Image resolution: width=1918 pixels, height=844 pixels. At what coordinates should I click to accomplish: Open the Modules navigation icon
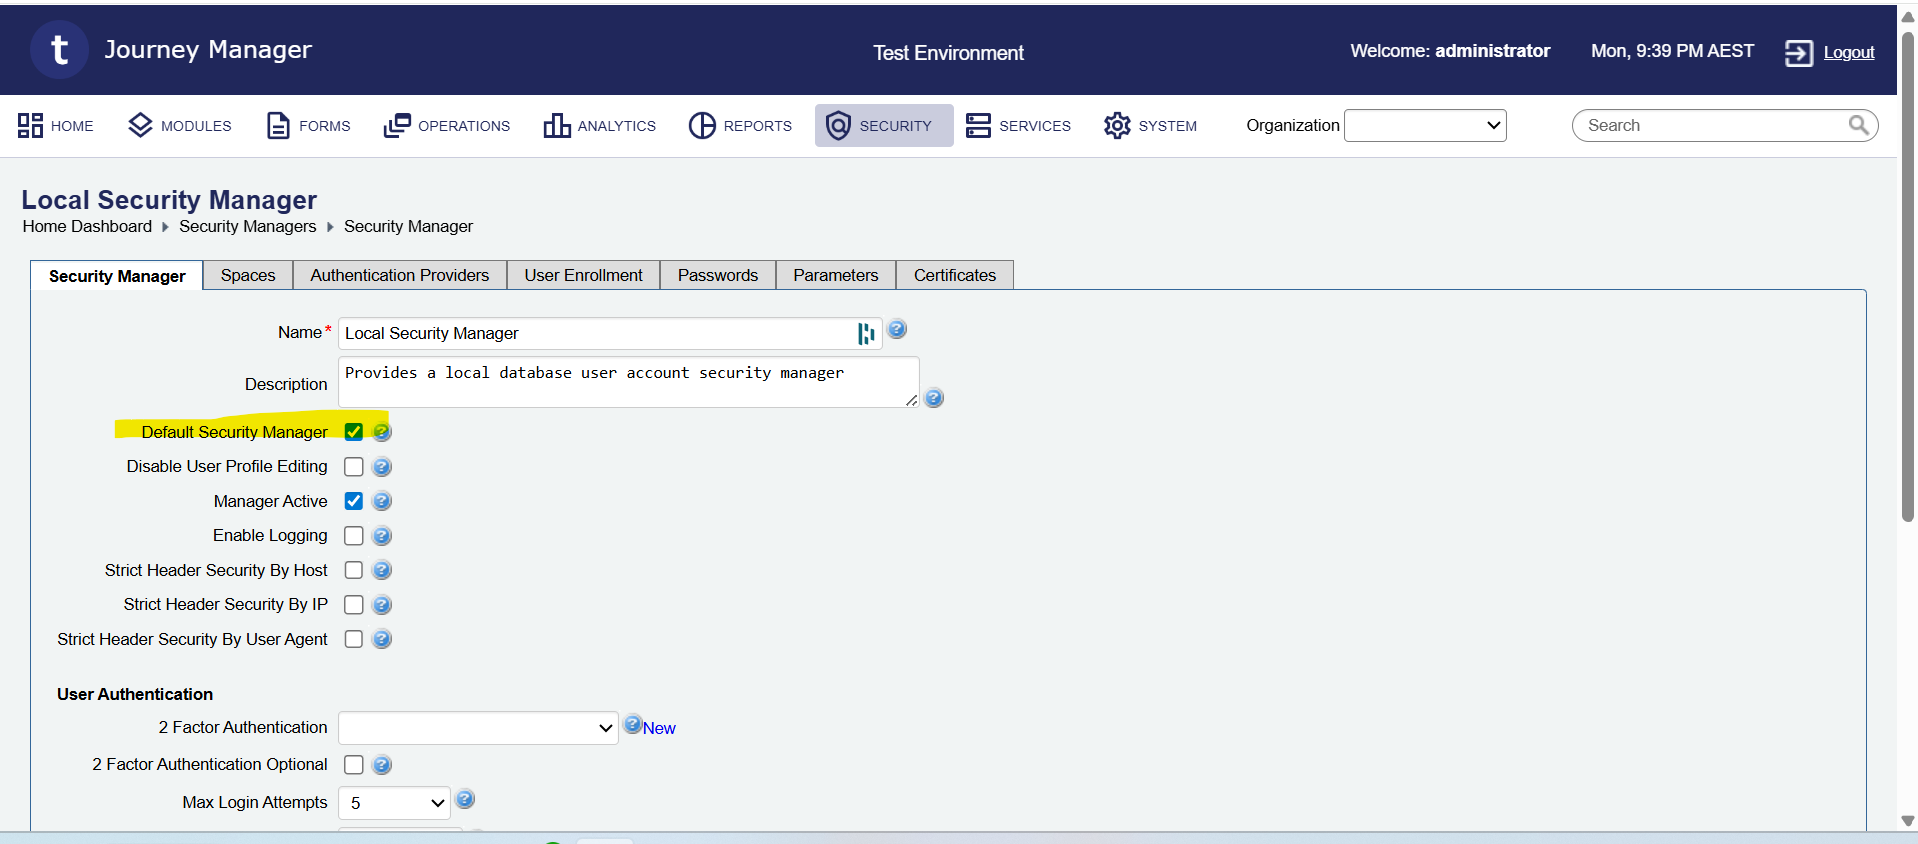point(140,125)
